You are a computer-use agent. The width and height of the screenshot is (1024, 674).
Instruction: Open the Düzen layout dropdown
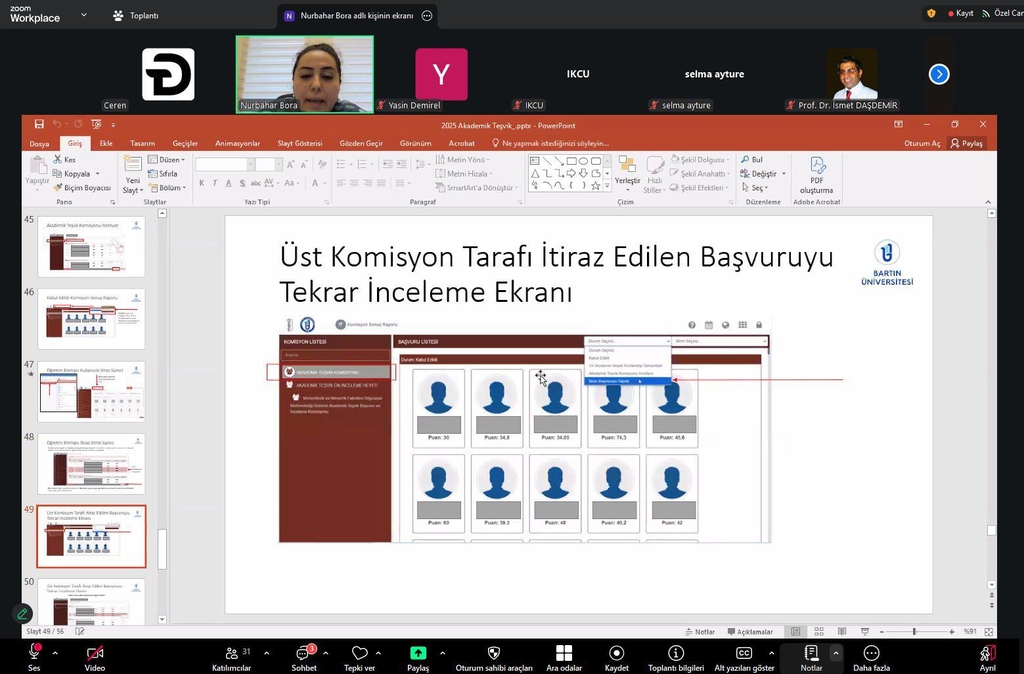pyautogui.click(x=169, y=160)
